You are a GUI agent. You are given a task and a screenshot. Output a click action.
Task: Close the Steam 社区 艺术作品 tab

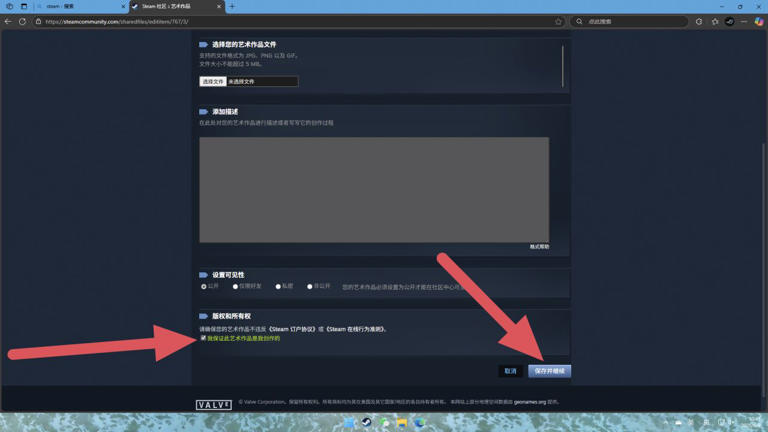tap(219, 6)
